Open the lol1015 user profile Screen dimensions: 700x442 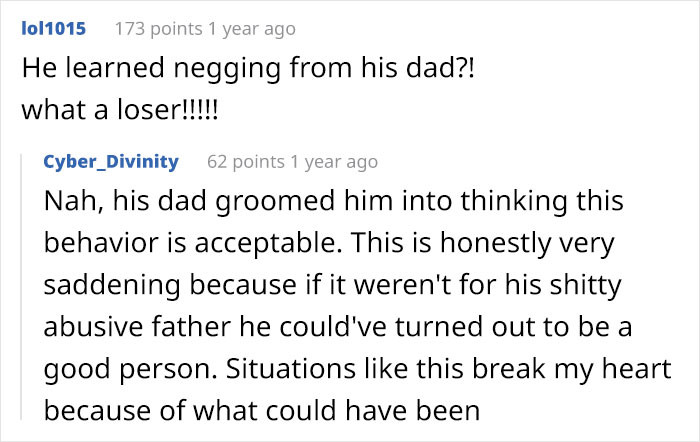pos(54,29)
